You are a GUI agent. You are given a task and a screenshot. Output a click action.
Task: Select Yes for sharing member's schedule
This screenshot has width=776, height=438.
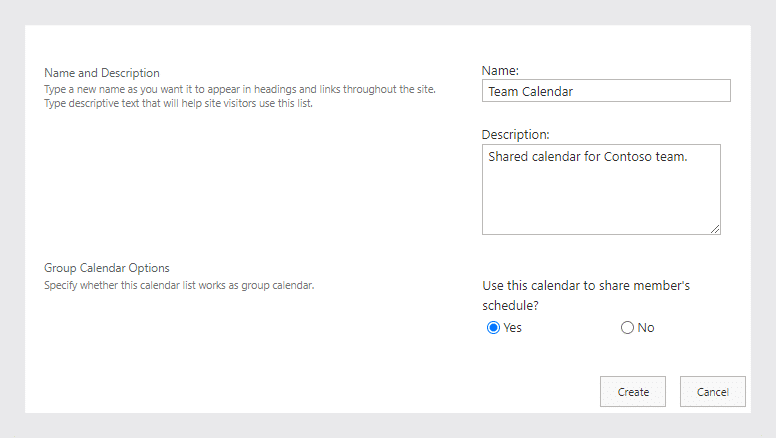point(493,328)
